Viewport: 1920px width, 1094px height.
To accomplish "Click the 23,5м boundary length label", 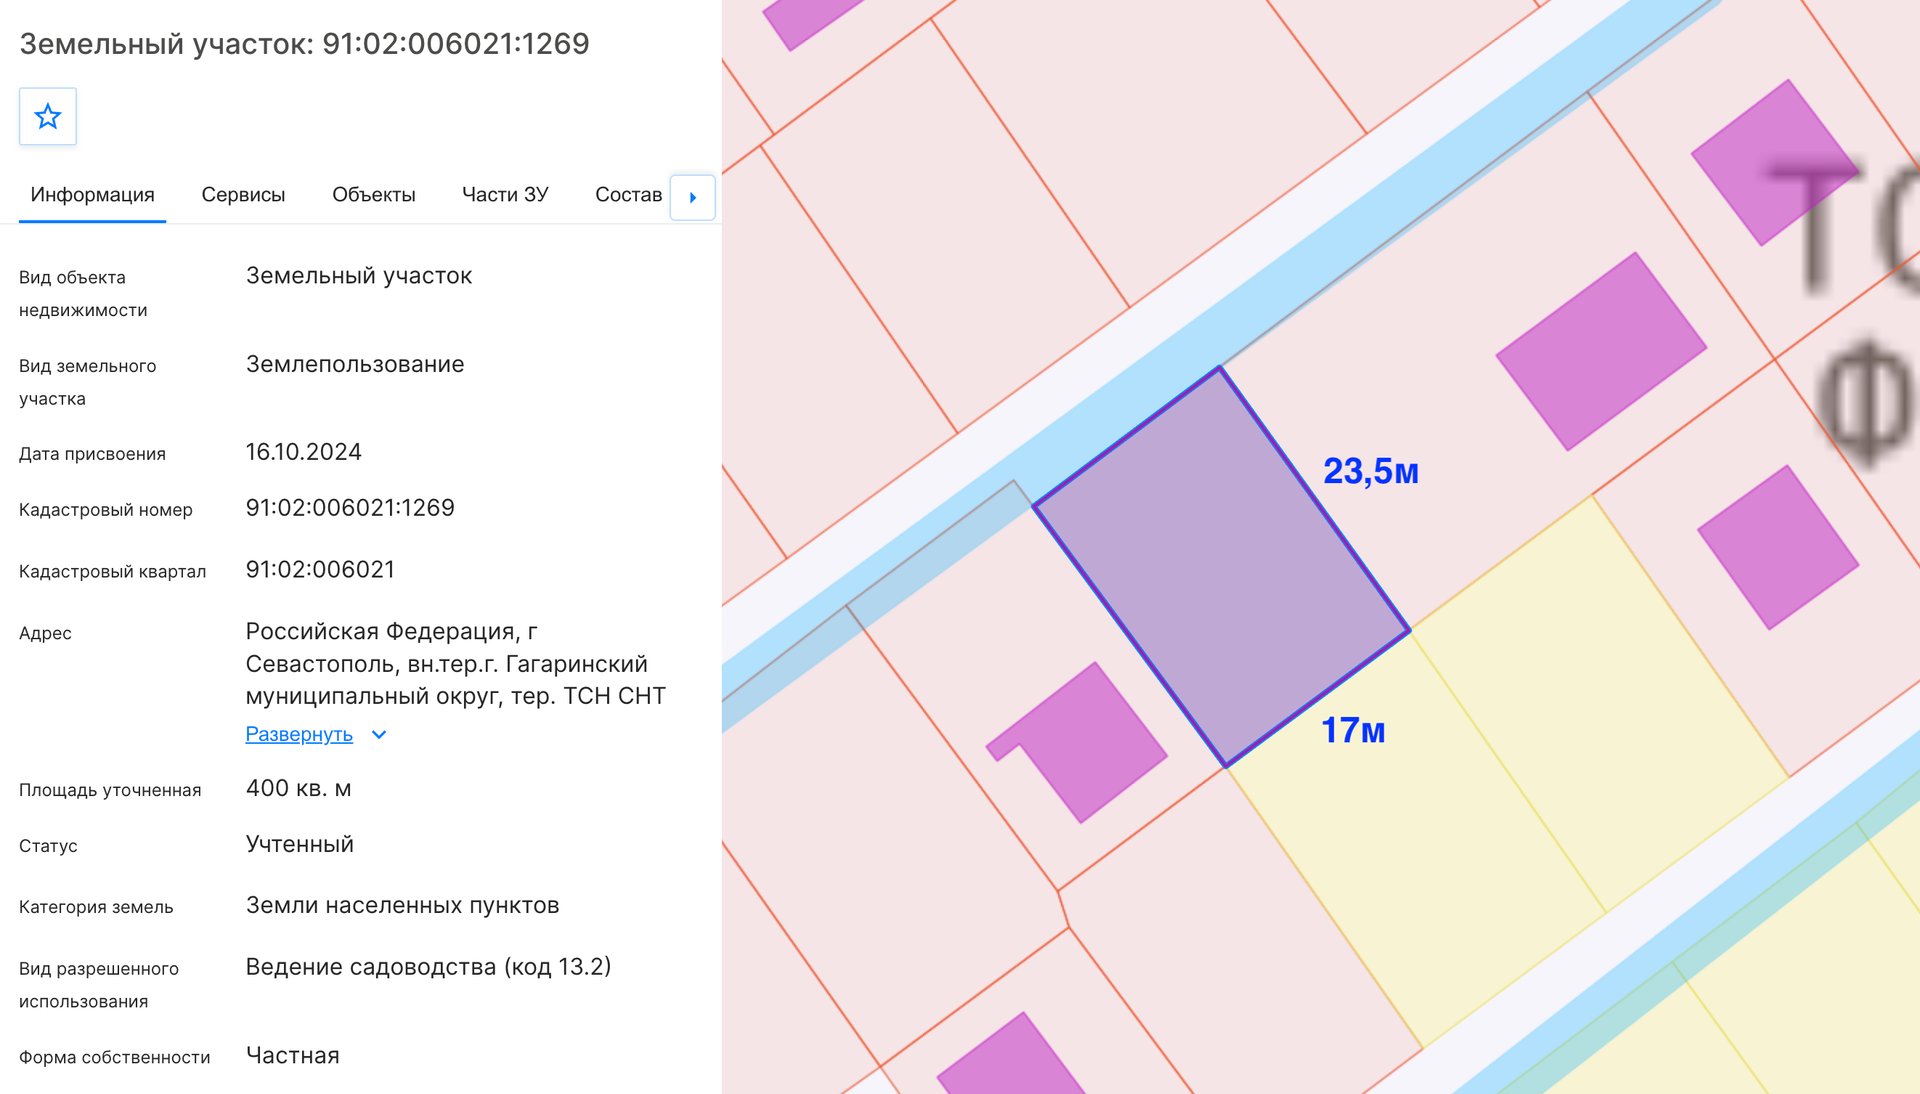I will click(x=1371, y=471).
